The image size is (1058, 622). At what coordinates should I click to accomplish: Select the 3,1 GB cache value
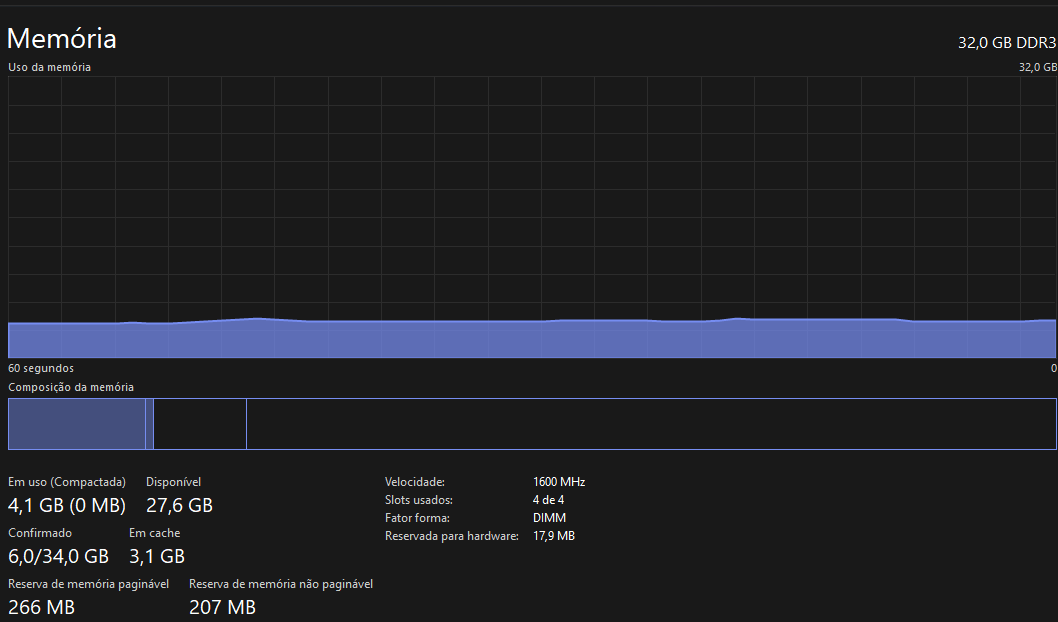tap(157, 556)
